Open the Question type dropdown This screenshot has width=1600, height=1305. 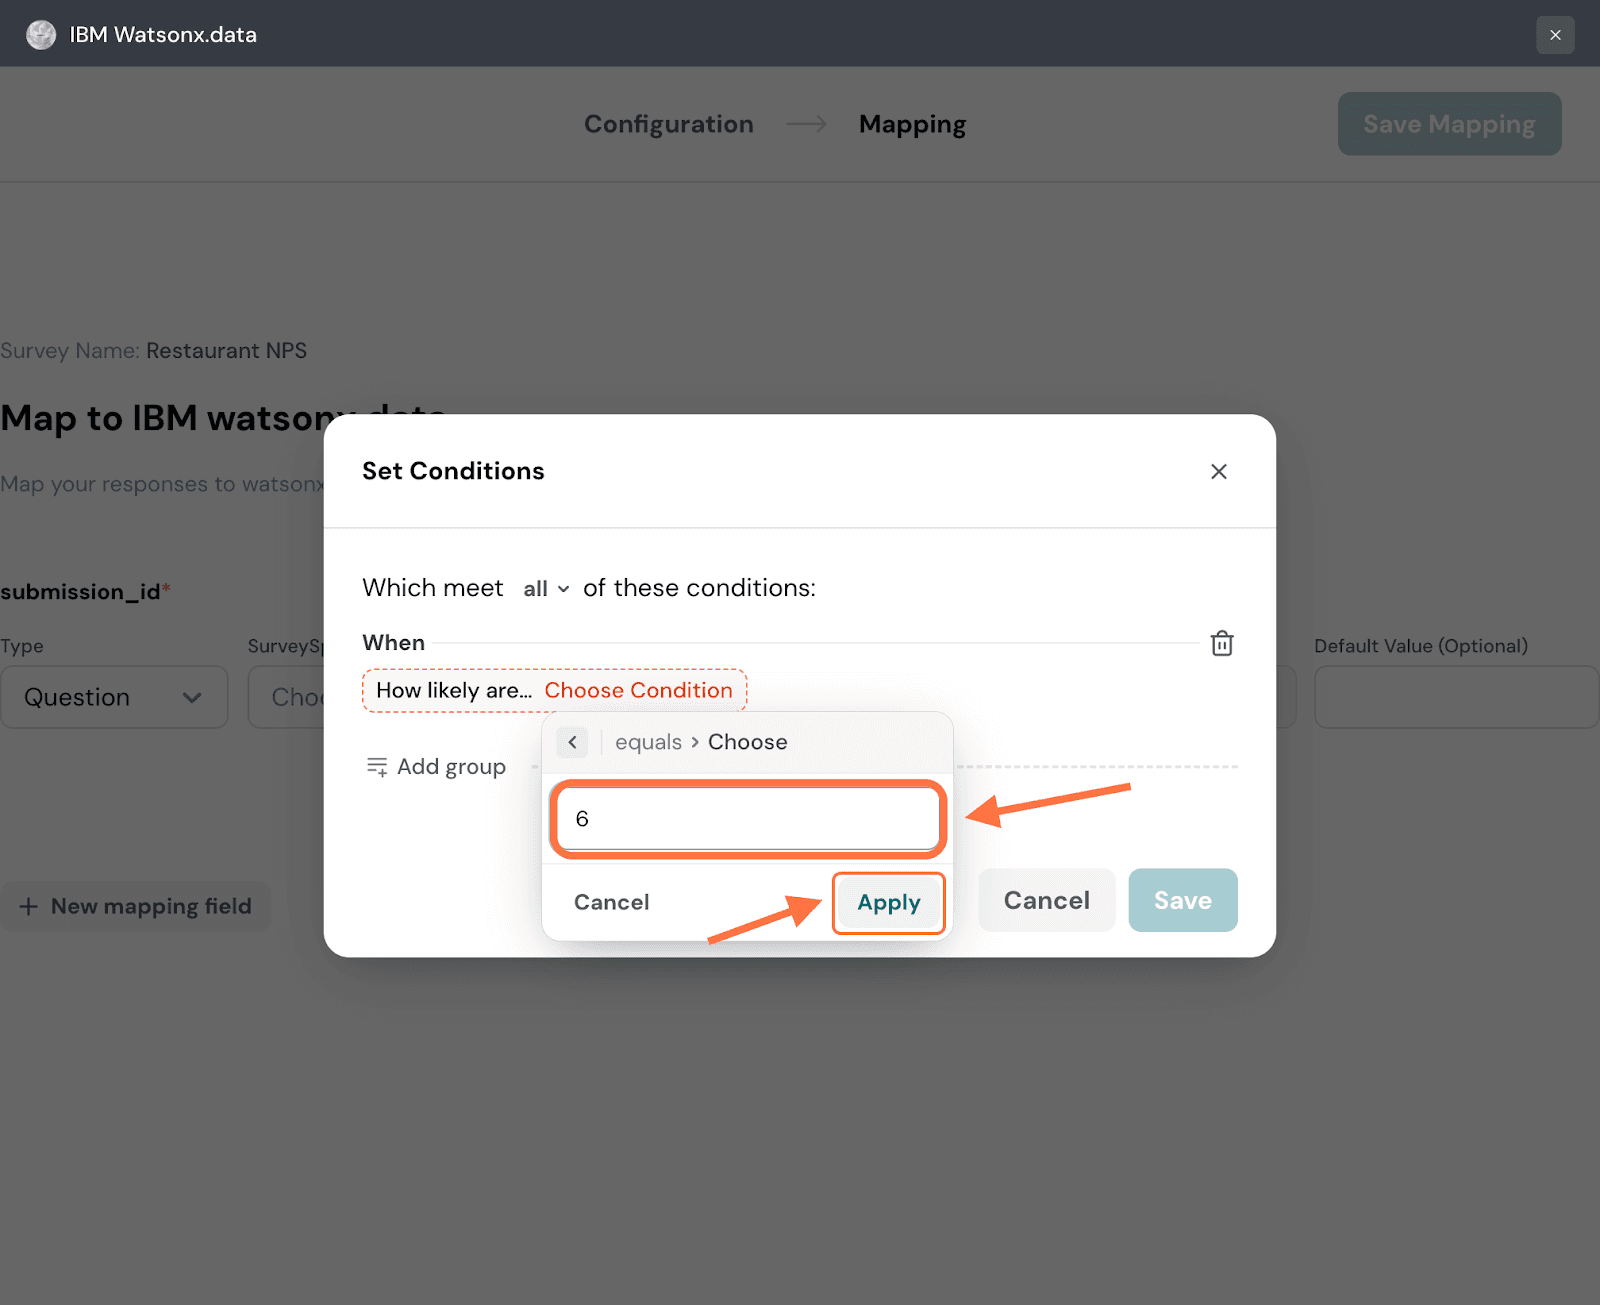114,697
